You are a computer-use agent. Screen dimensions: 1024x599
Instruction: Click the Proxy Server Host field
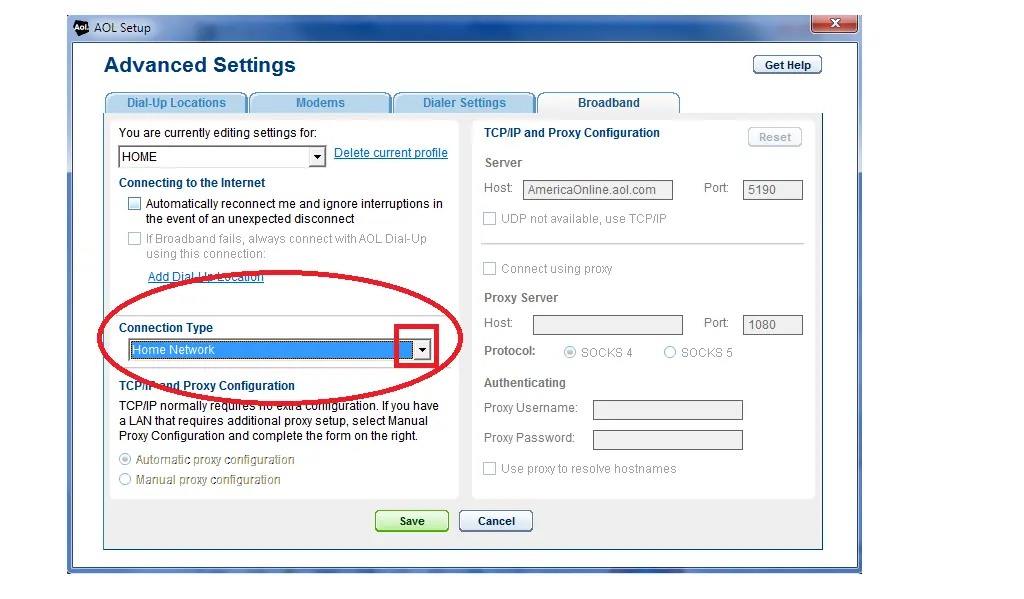click(x=608, y=325)
